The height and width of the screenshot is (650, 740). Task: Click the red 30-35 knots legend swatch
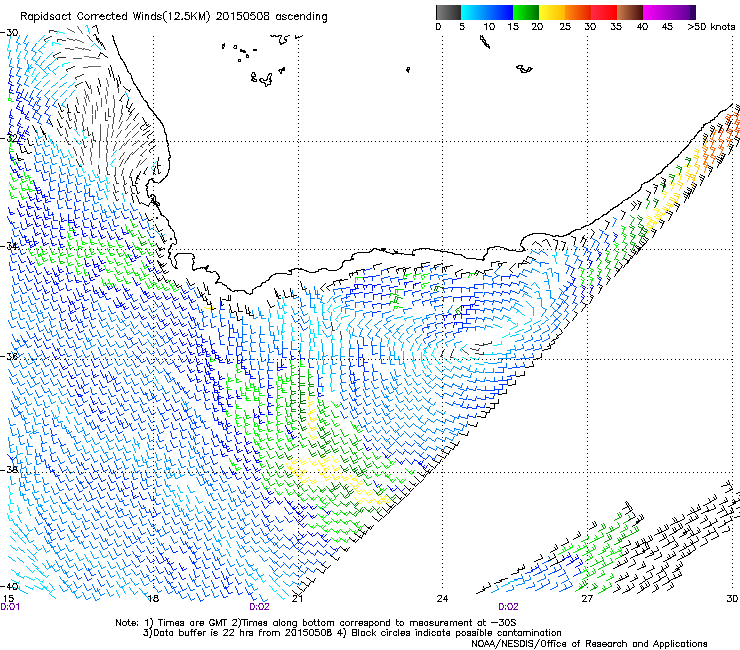coord(604,12)
